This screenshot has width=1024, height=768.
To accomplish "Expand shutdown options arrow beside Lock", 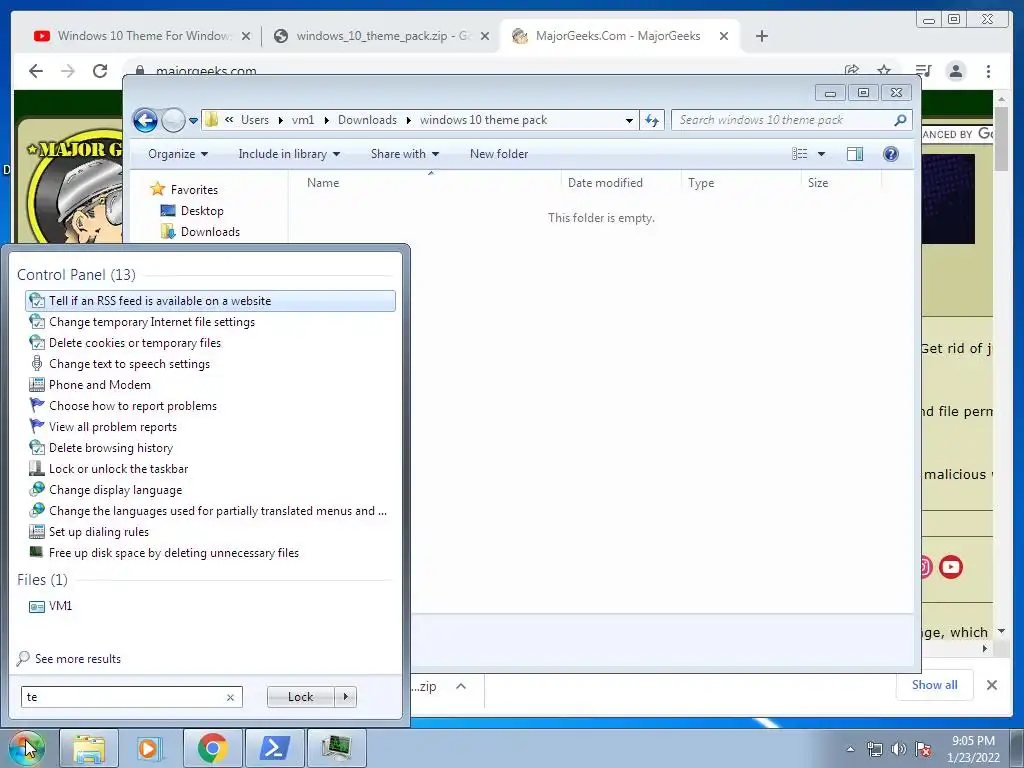I will [x=345, y=697].
